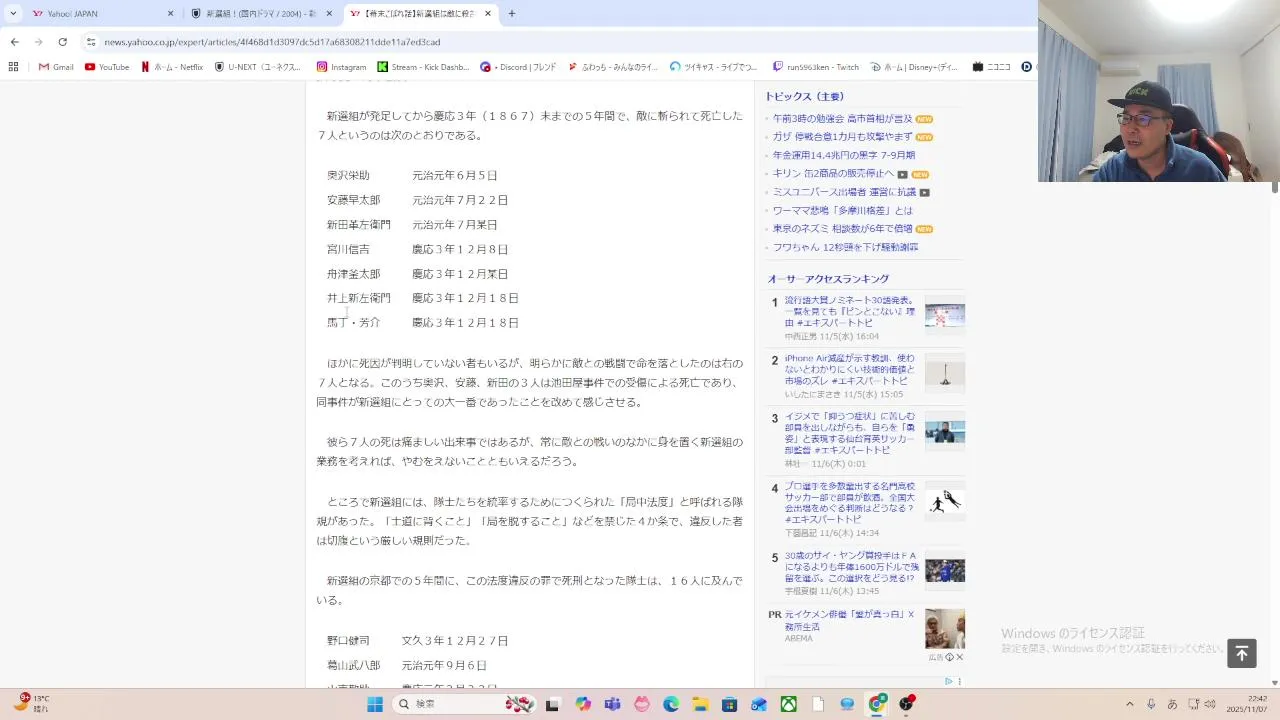The image size is (1280, 720).
Task: Open Outlook from the taskbar
Action: 759,704
